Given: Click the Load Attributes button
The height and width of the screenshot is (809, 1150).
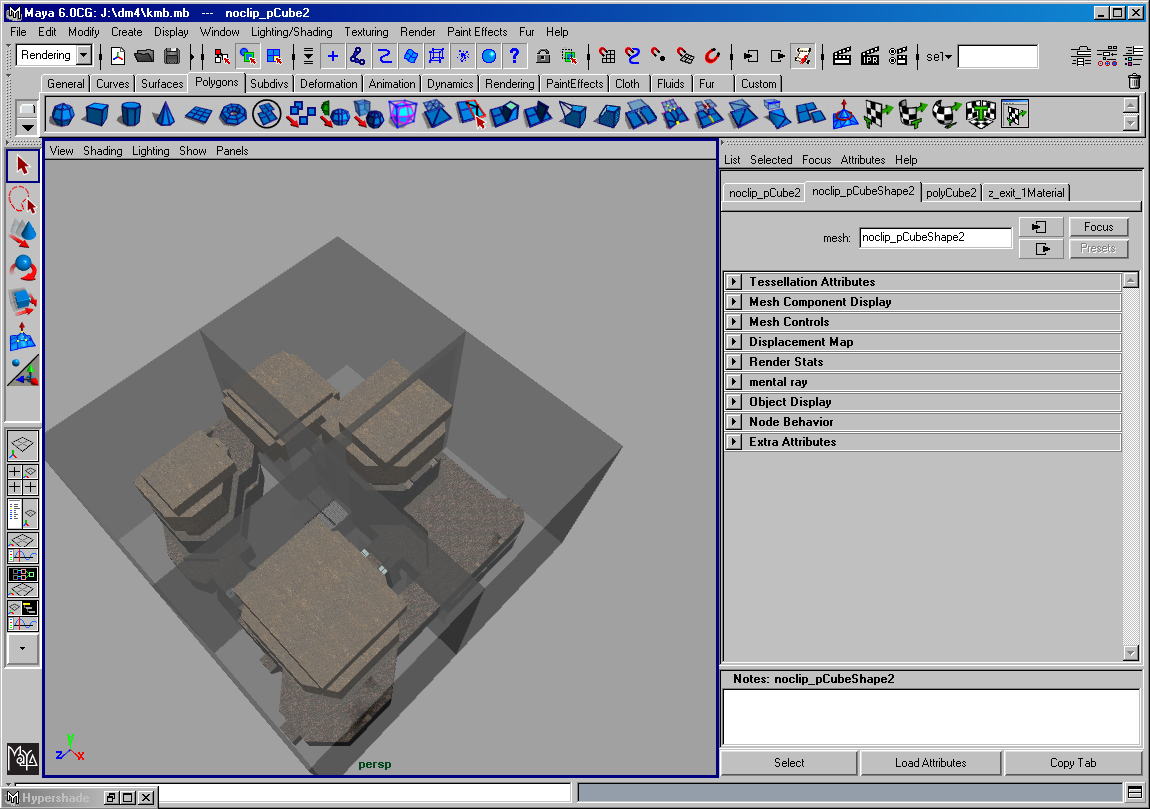Looking at the screenshot, I should click(930, 763).
